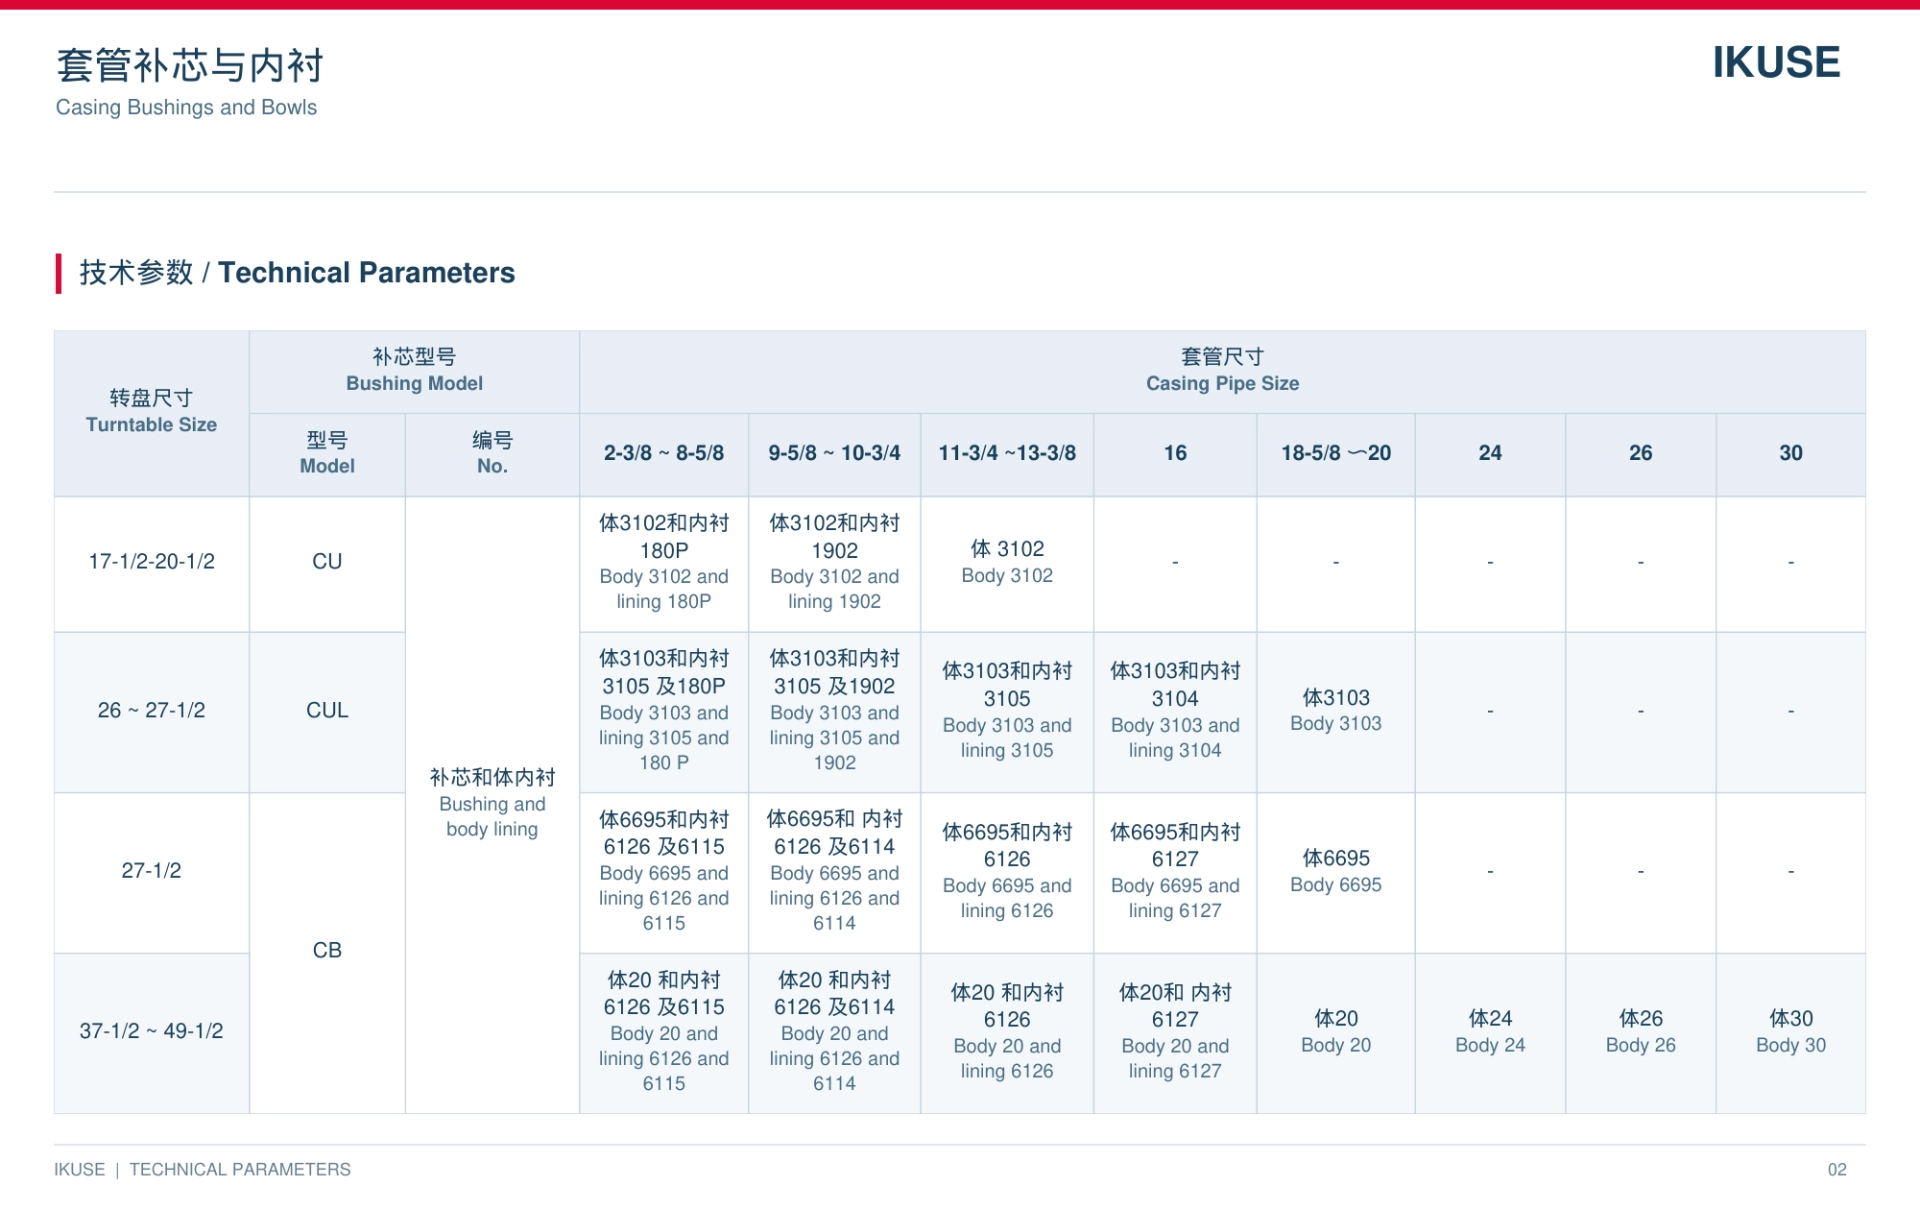Screen dimensions: 1920x1210
Task: Select the Body 24 cell
Action: [x=1490, y=1032]
